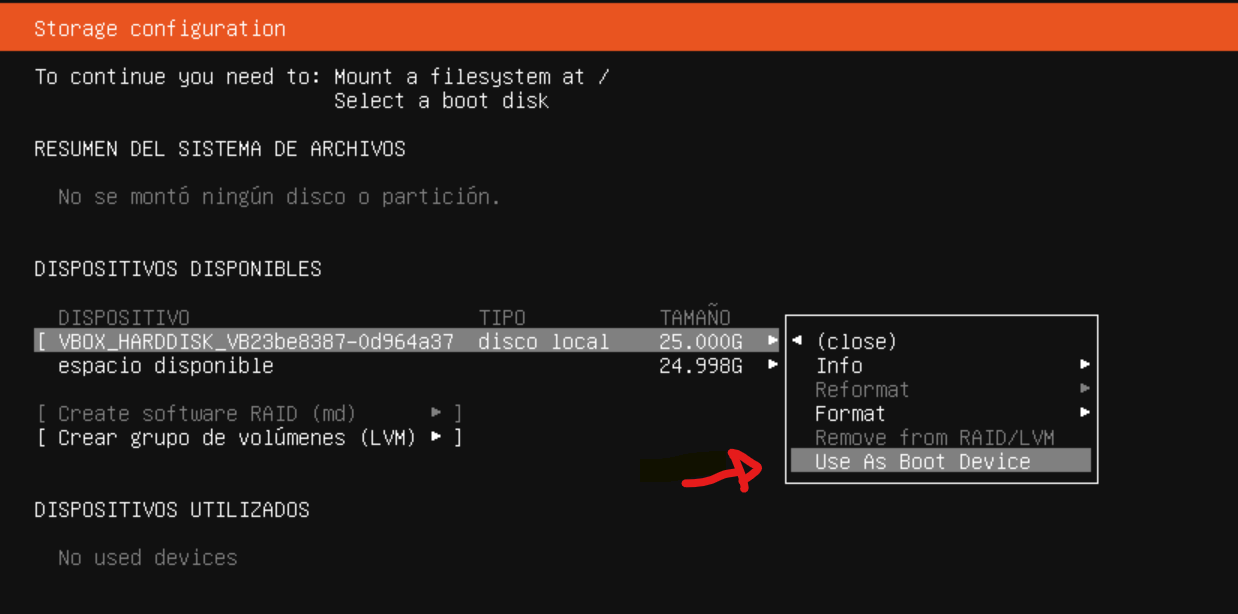Click the Remove from RAID/LVM entry
The image size is (1238, 614).
[x=934, y=437]
